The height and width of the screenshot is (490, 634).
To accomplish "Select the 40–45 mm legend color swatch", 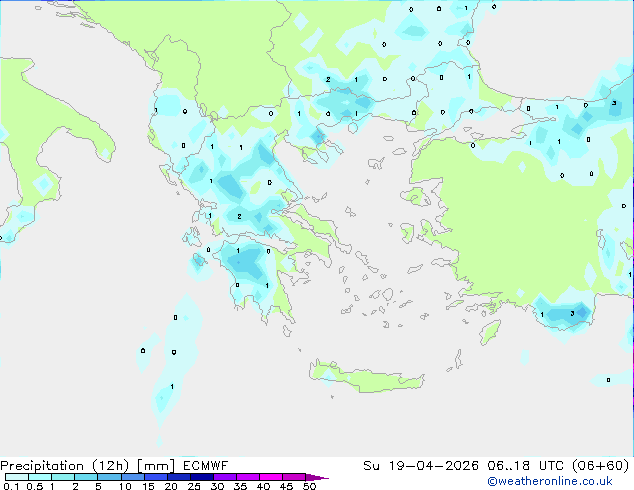I will coord(270,477).
